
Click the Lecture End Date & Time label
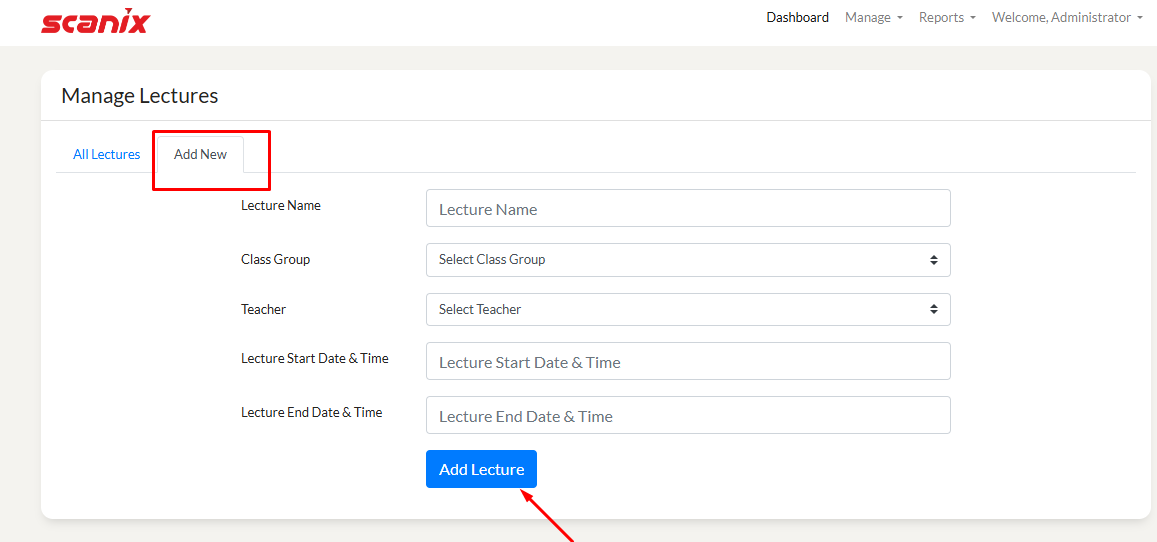(x=311, y=412)
